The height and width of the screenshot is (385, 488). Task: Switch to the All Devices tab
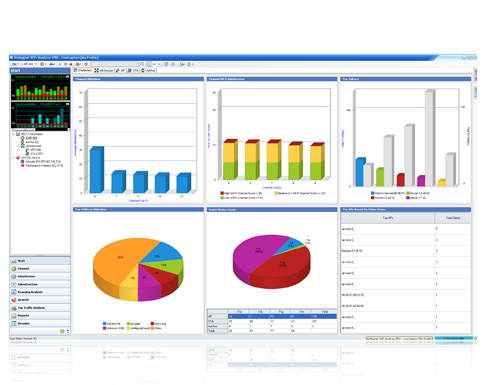104,70
